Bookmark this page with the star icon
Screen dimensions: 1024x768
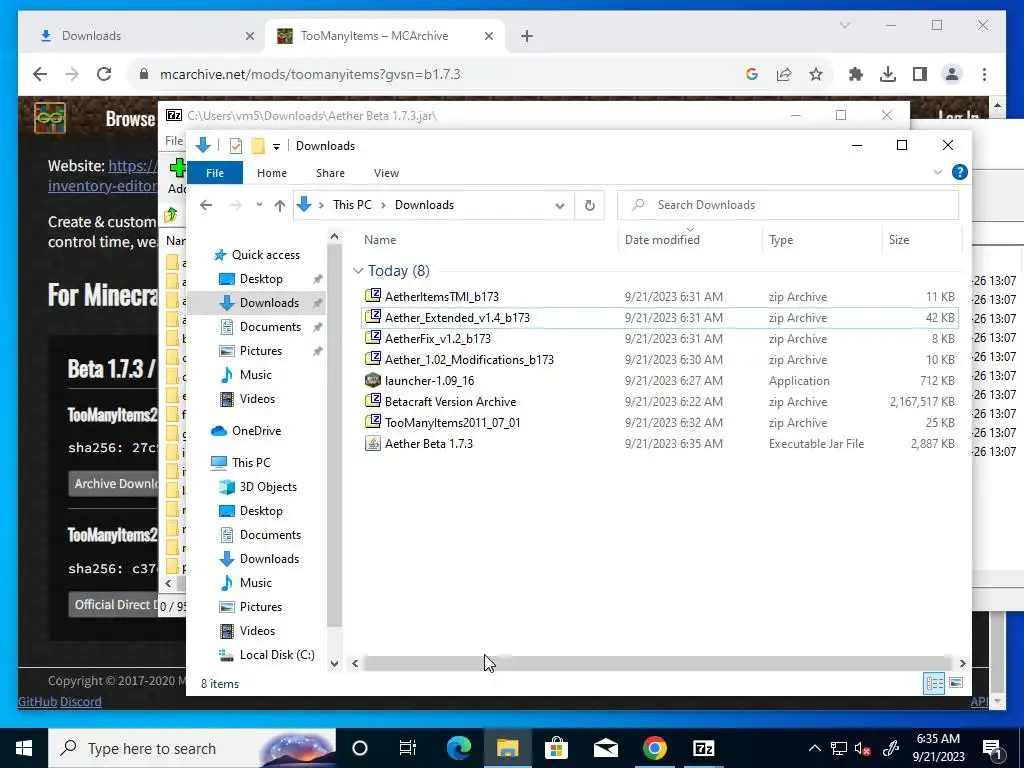pyautogui.click(x=816, y=74)
